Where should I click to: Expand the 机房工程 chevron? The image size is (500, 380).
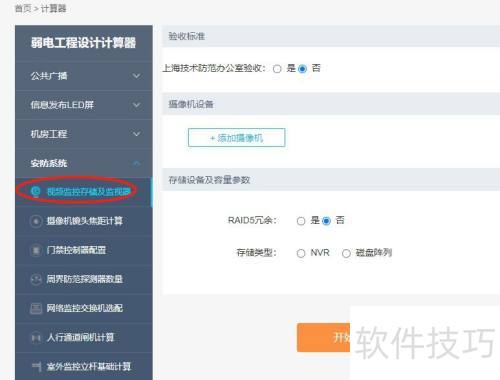136,134
